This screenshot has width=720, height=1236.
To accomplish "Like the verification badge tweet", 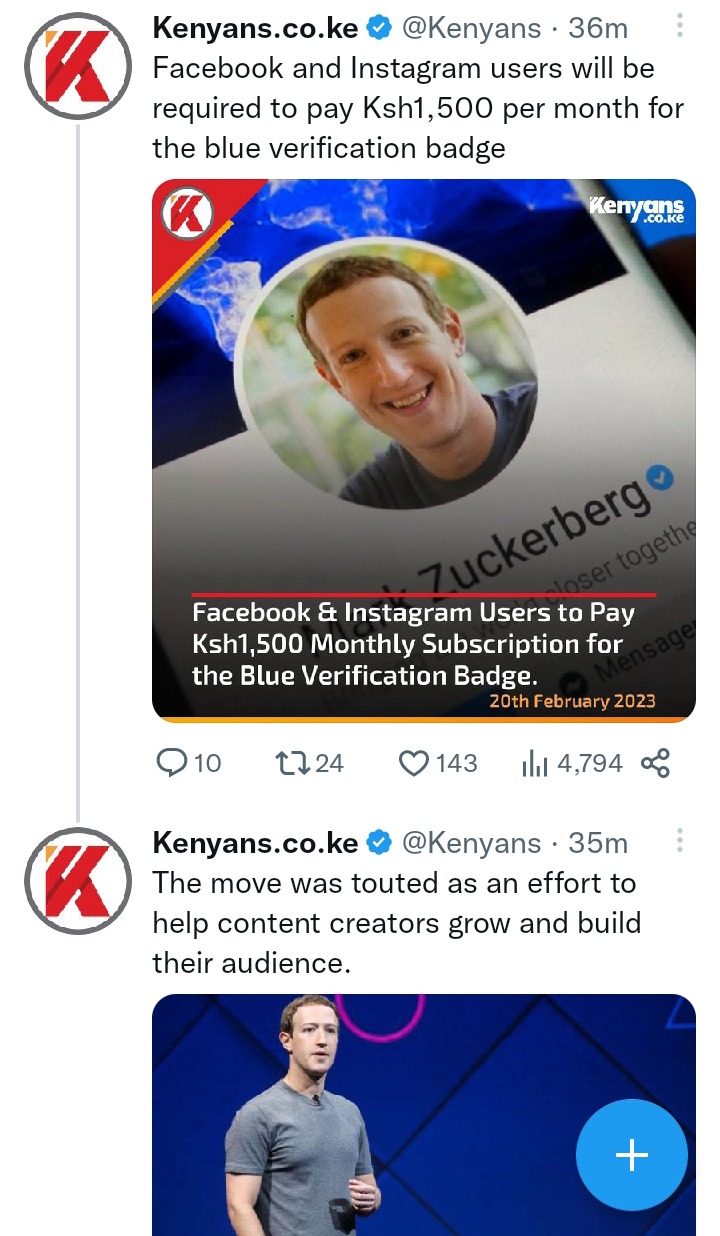I will pyautogui.click(x=414, y=764).
